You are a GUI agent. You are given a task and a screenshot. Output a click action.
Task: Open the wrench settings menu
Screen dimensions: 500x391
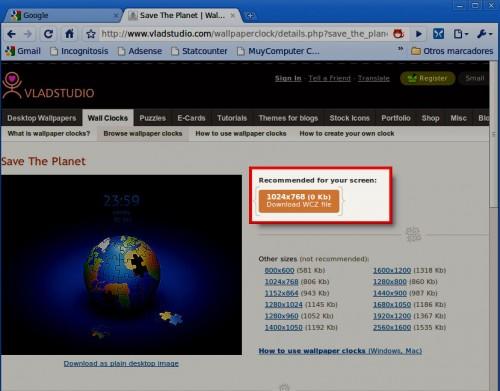pos(484,34)
